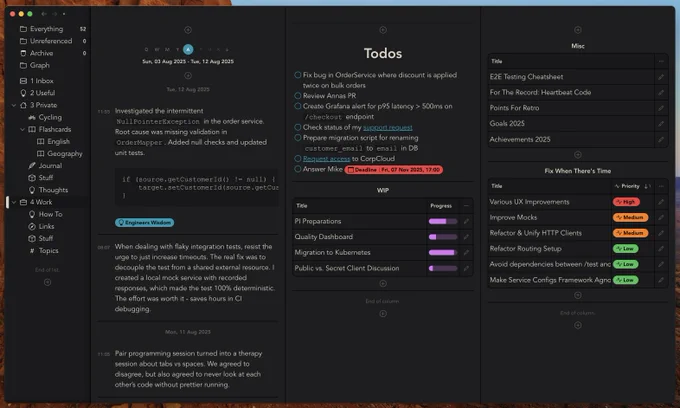Click the Engineers Wisdom tag
The image size is (680, 408).
pos(145,222)
